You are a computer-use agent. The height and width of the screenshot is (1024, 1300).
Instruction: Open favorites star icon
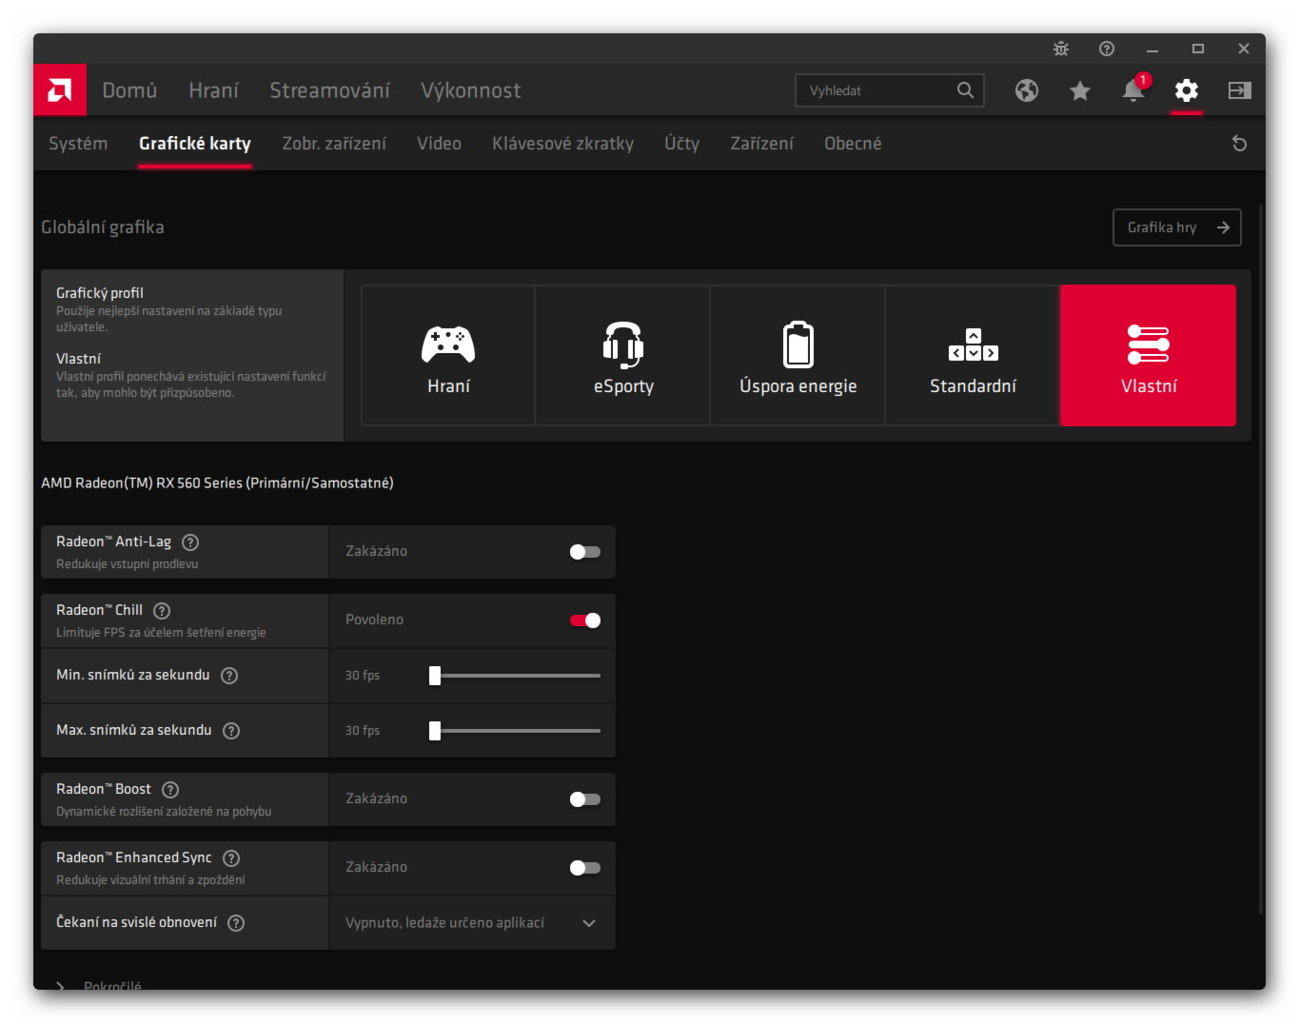(1080, 91)
